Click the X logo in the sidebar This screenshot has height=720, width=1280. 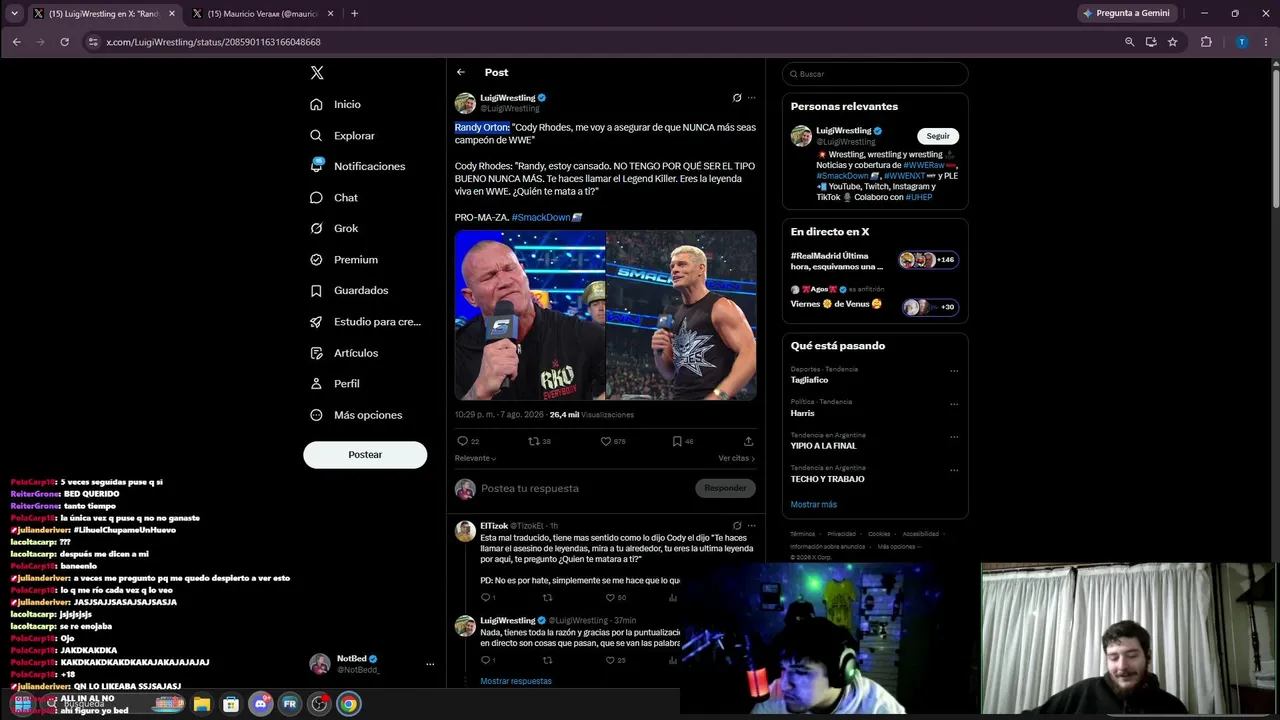317,73
